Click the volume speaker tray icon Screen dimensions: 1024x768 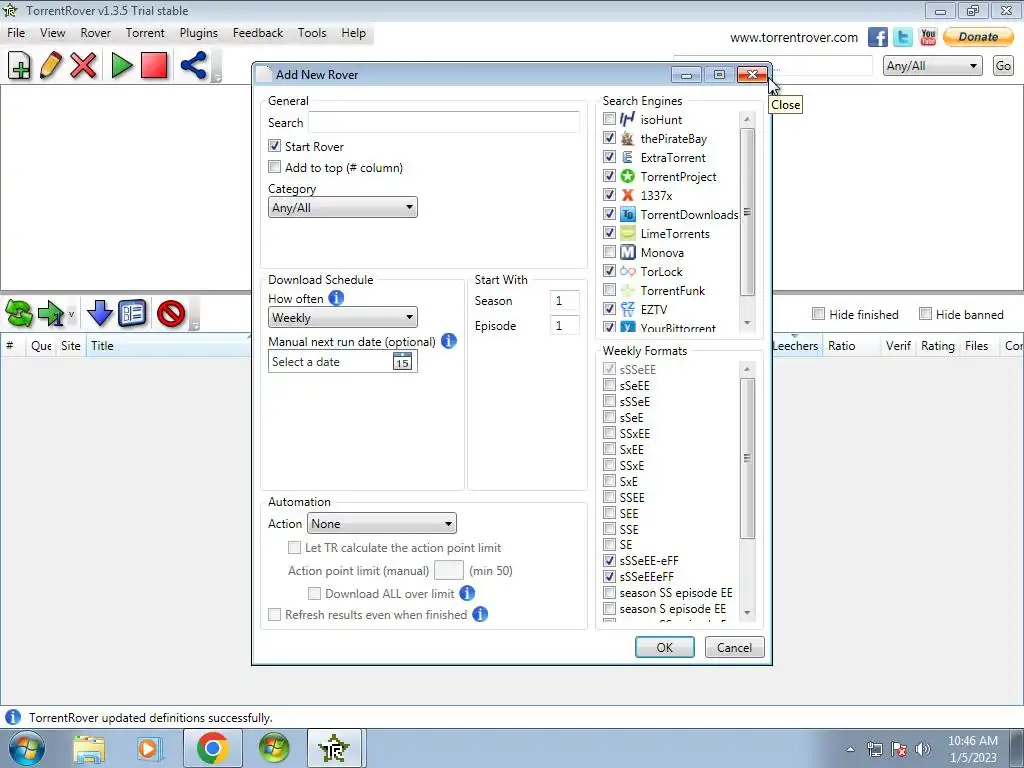[923, 749]
